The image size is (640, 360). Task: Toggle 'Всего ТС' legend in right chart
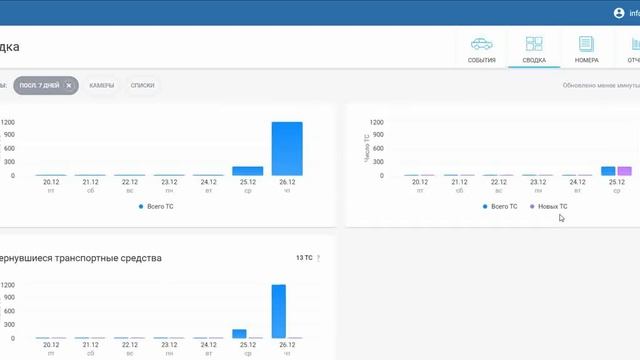point(500,207)
